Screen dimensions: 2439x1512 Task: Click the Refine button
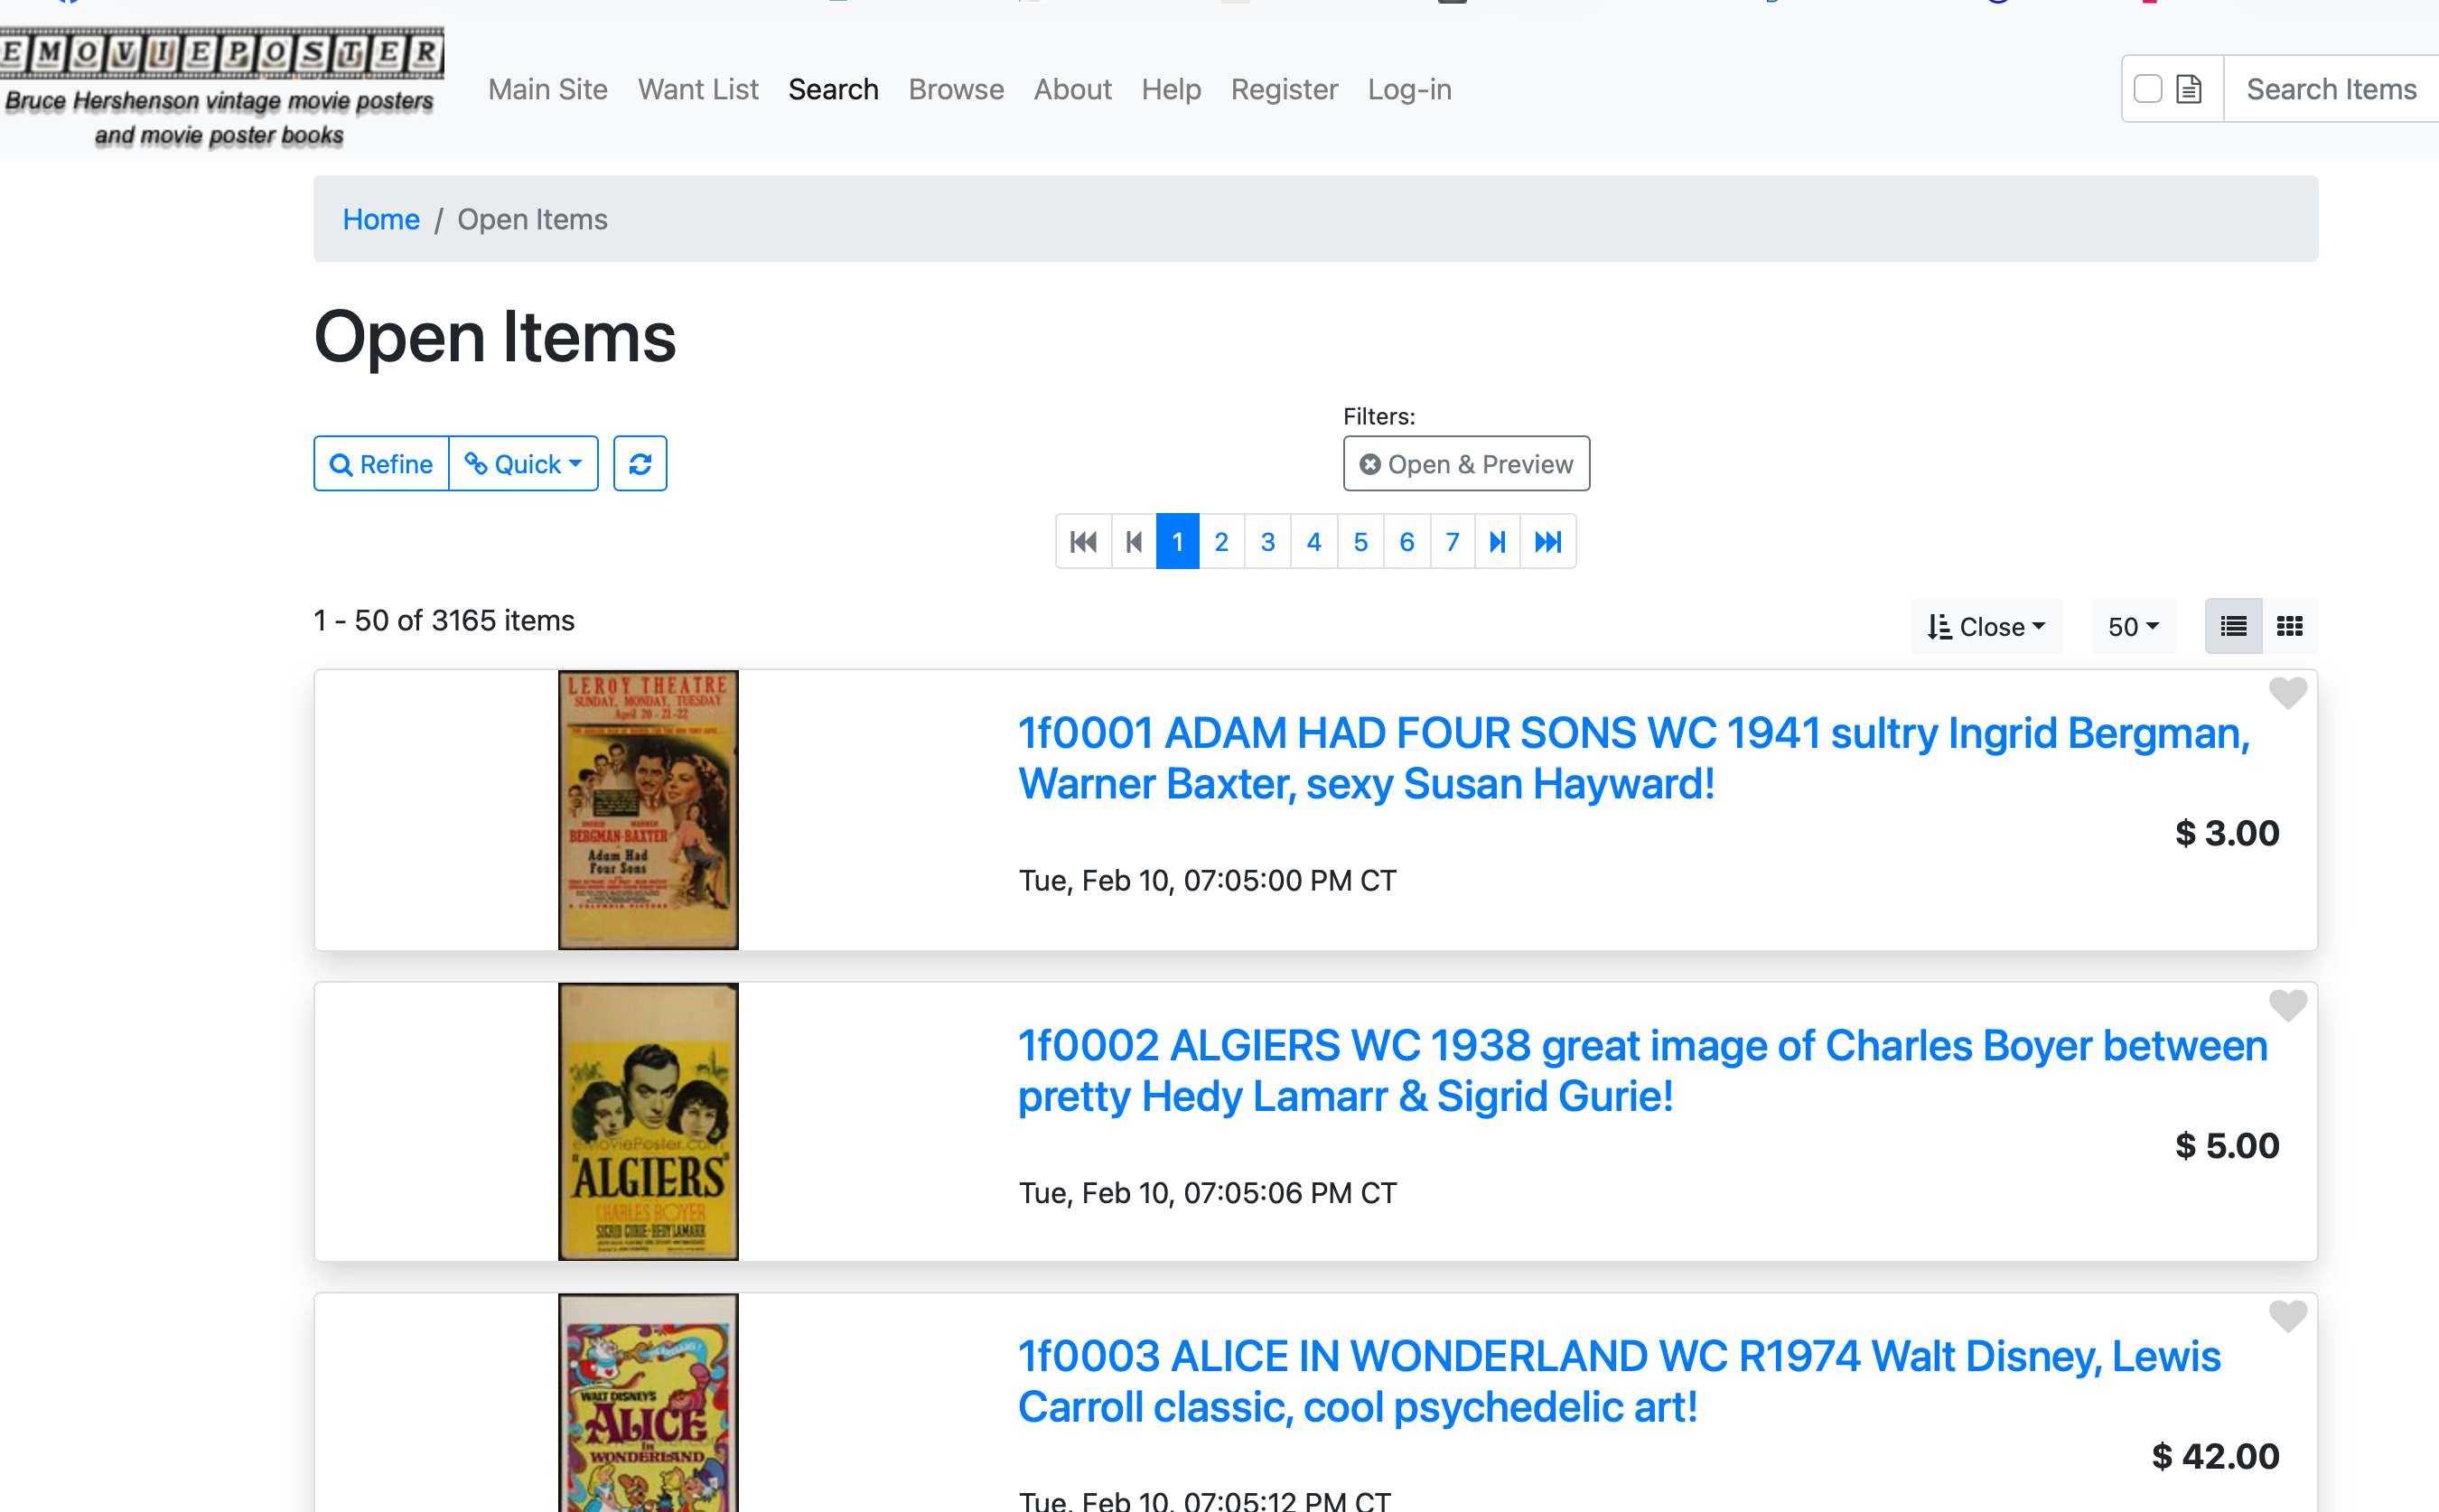[x=381, y=464]
